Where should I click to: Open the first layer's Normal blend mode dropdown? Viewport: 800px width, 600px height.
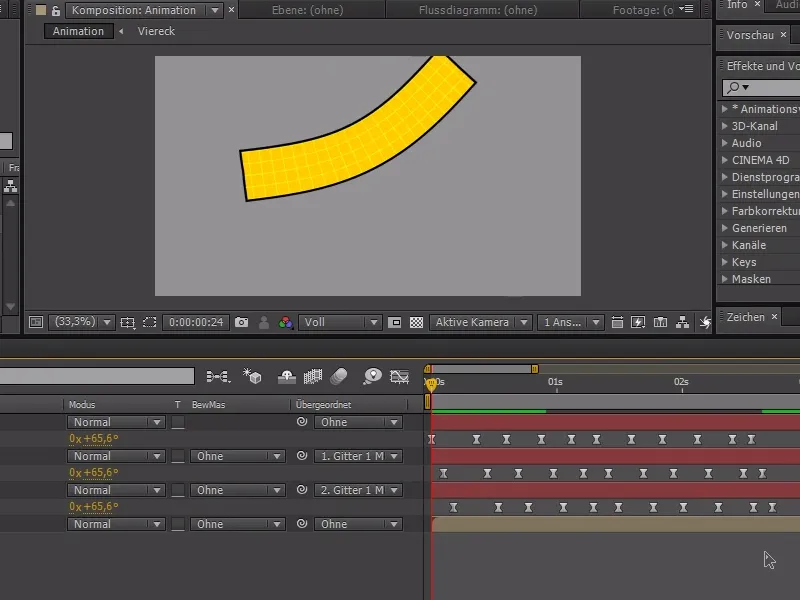[x=116, y=422]
